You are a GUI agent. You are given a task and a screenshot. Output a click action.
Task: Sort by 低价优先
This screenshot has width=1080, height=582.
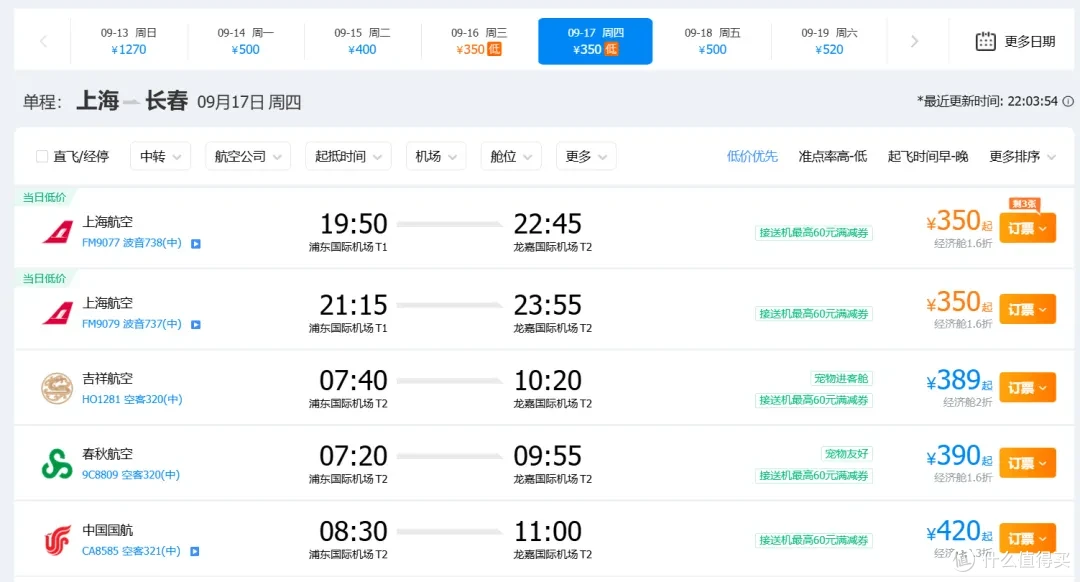(752, 156)
